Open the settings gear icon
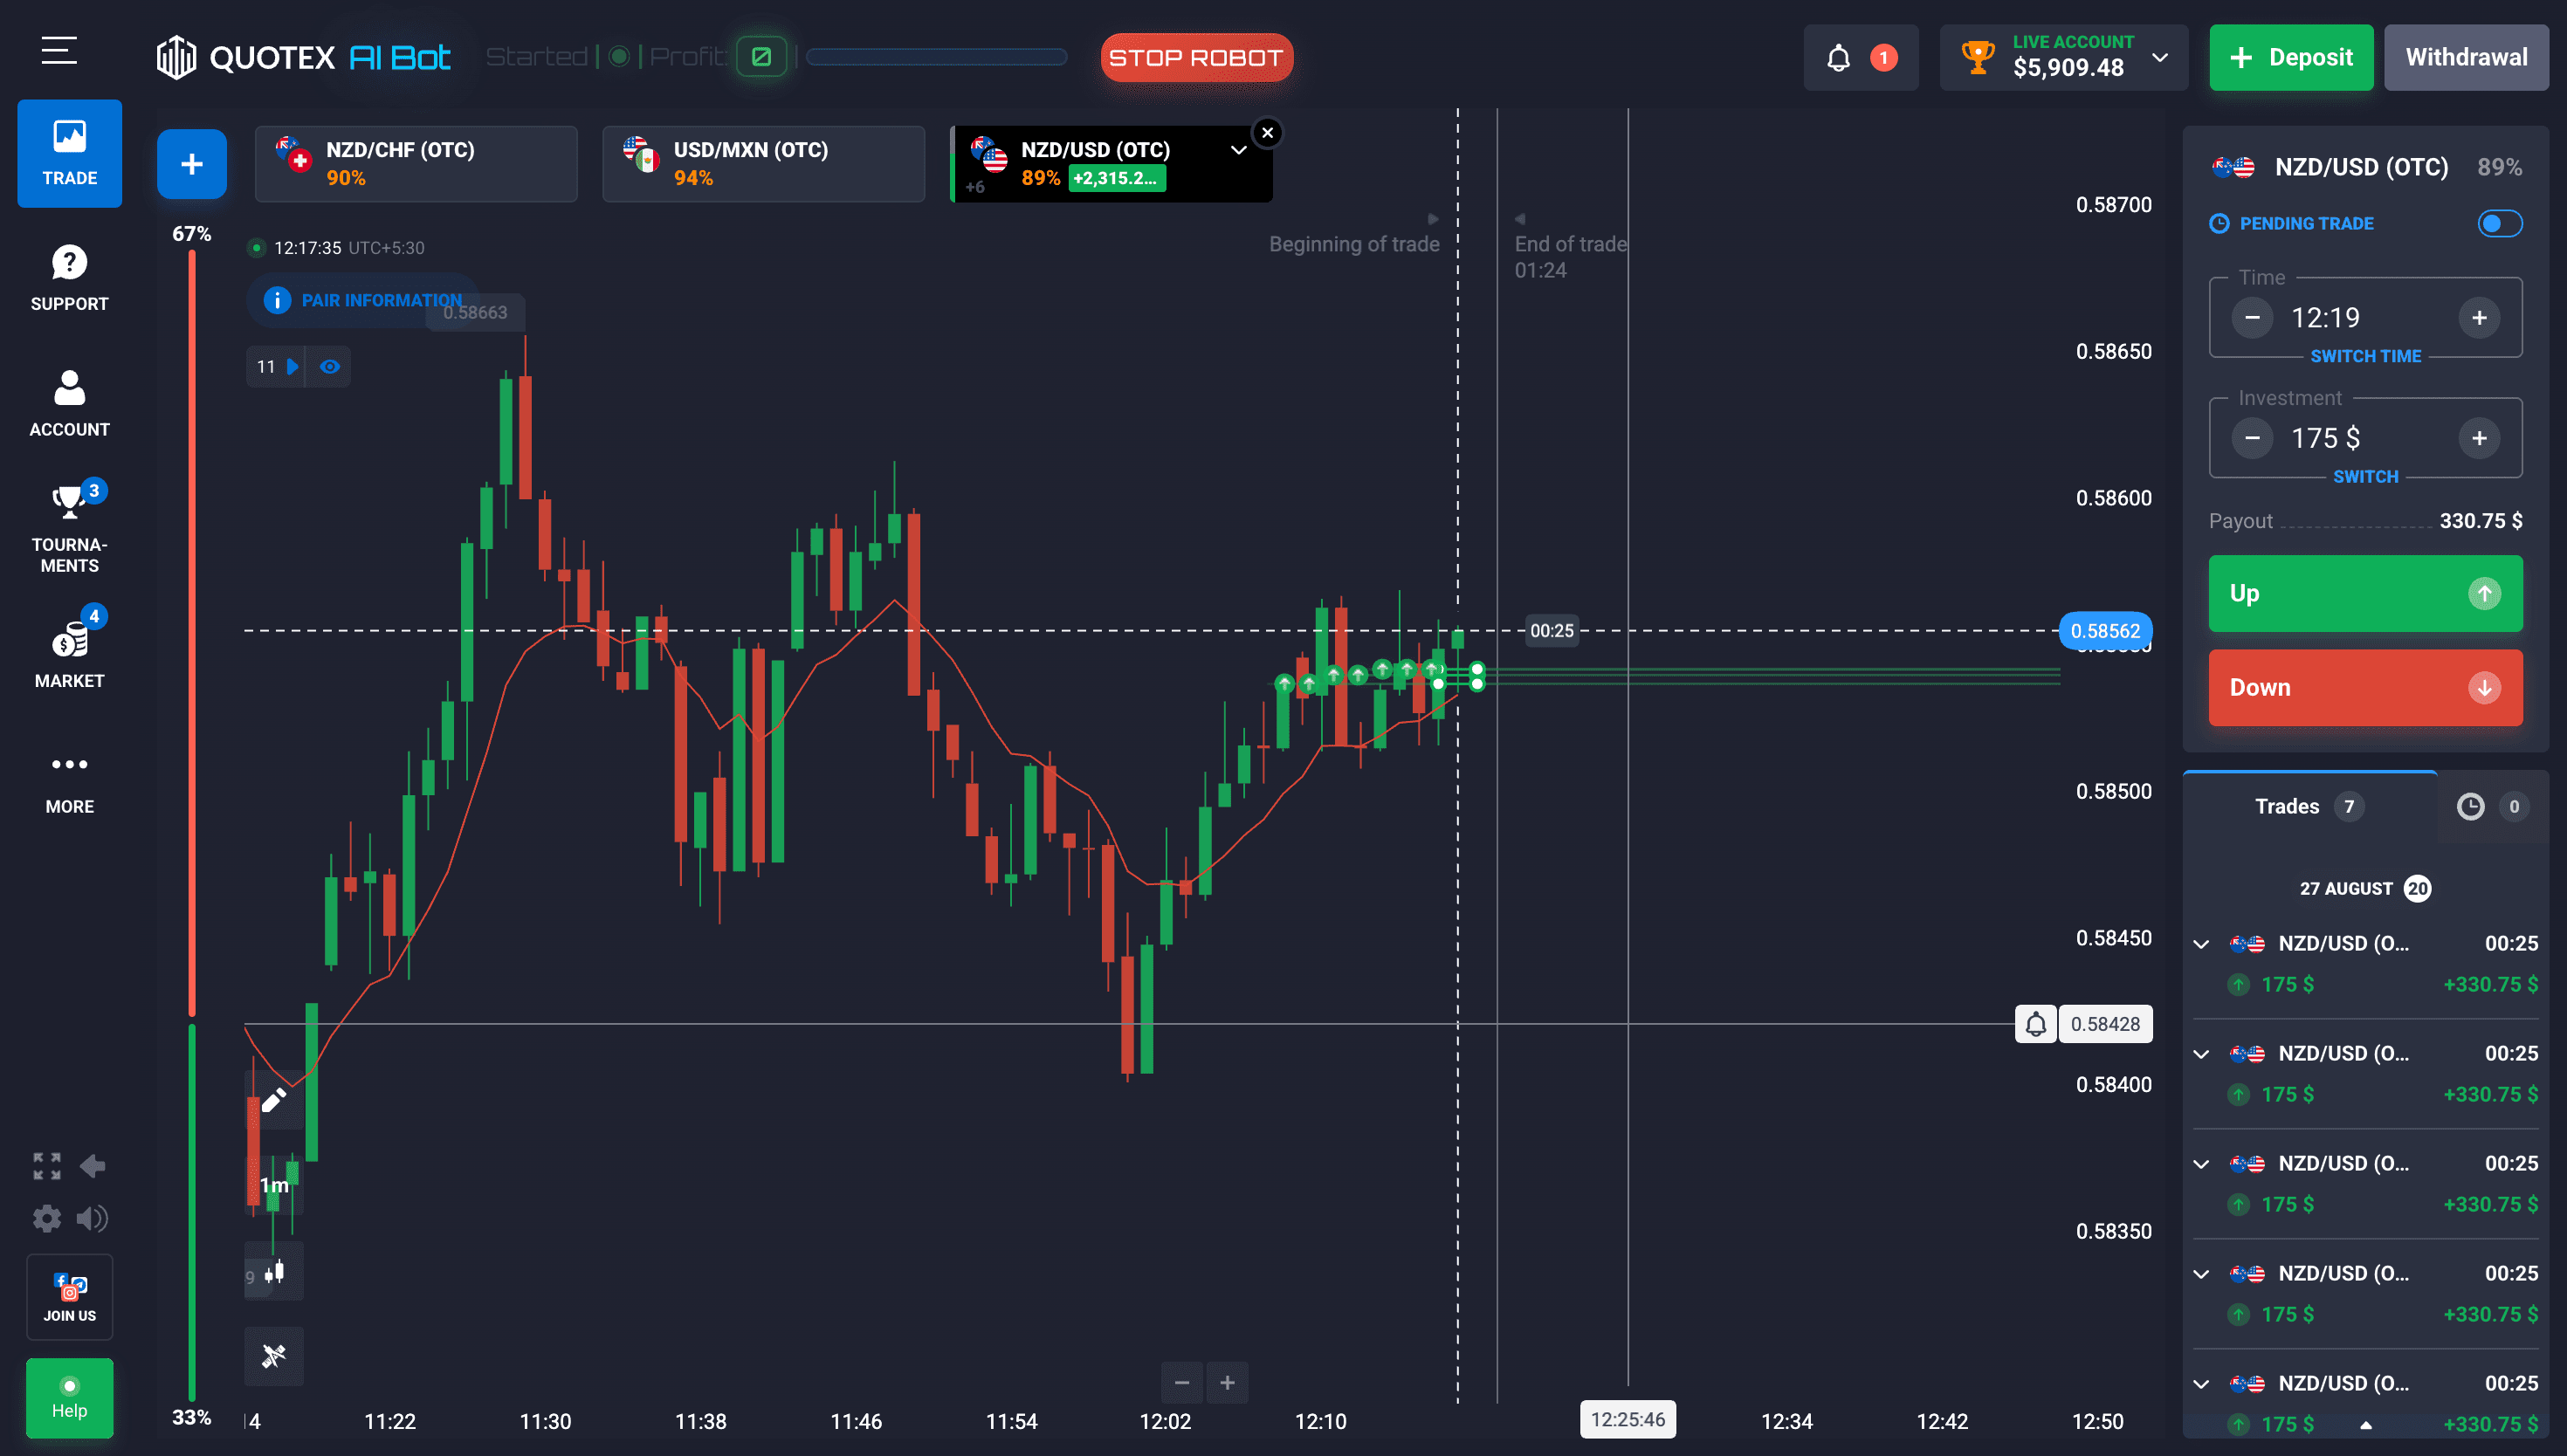The width and height of the screenshot is (2567, 1456). click(47, 1218)
